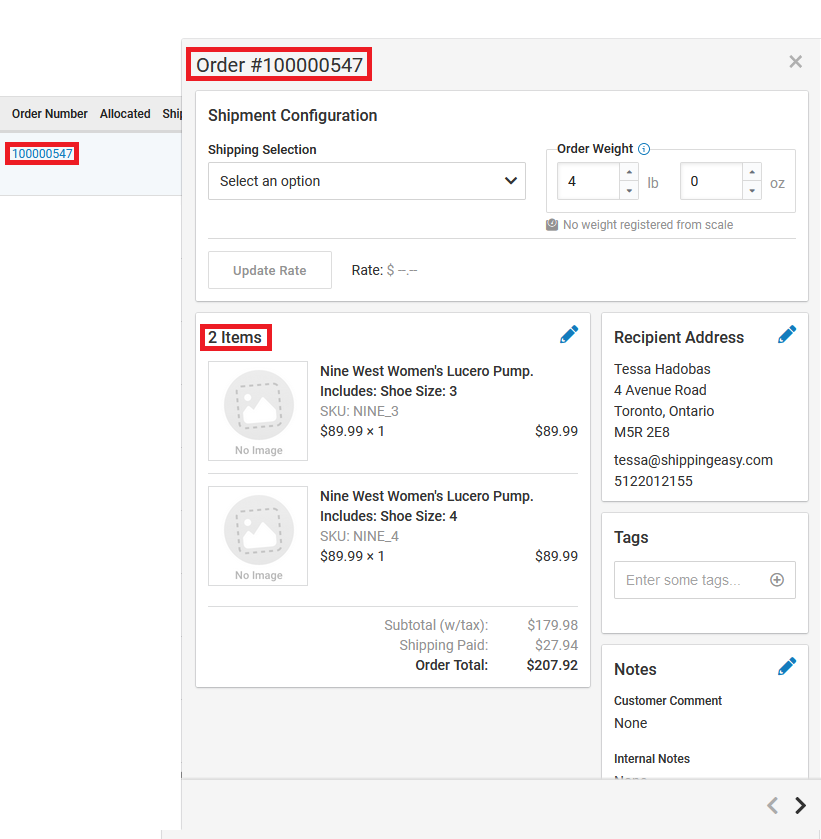
Task: Open the Shipping Selection dropdown
Action: (366, 181)
